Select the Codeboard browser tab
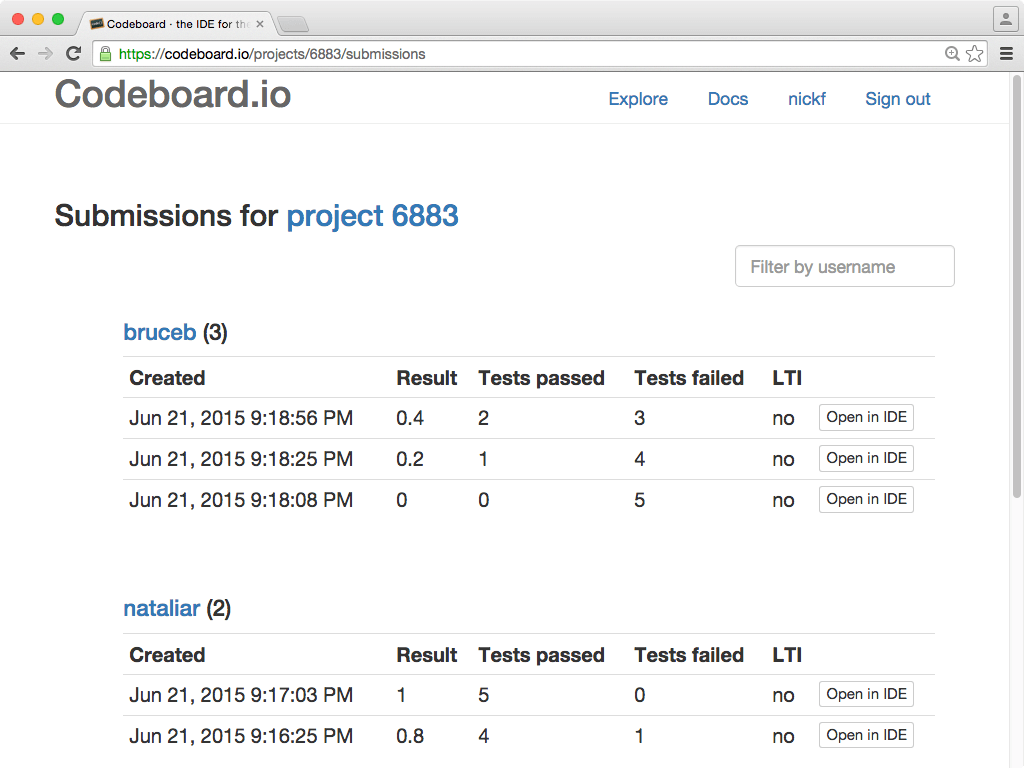 (x=176, y=24)
